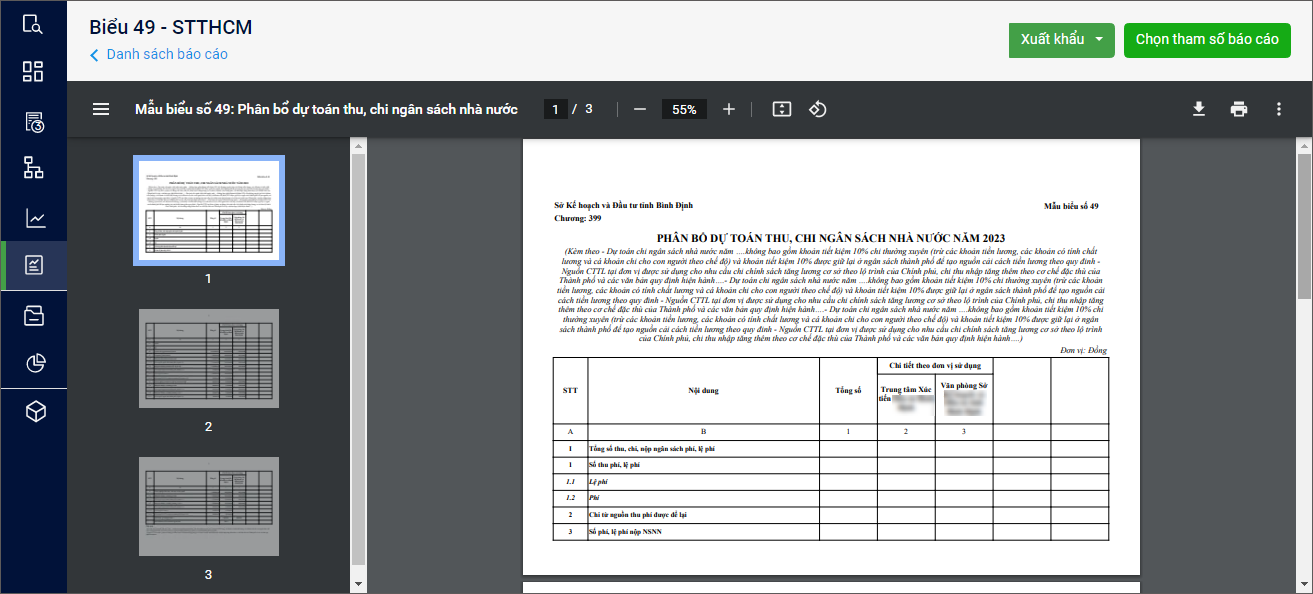The width and height of the screenshot is (1313, 594).
Task: Zoom in the PDF document
Action: click(728, 109)
